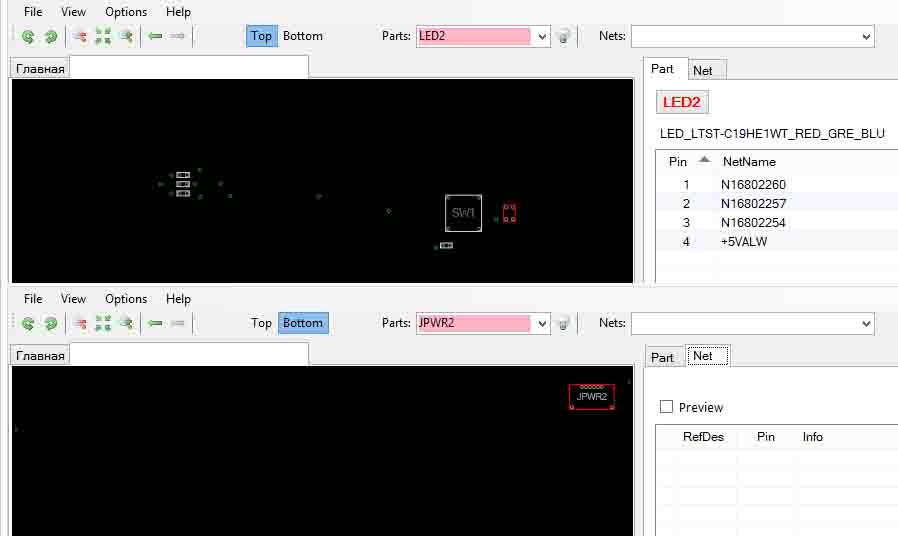898x536 pixels.
Task: Select the SW1 component on the board view
Action: tap(463, 213)
